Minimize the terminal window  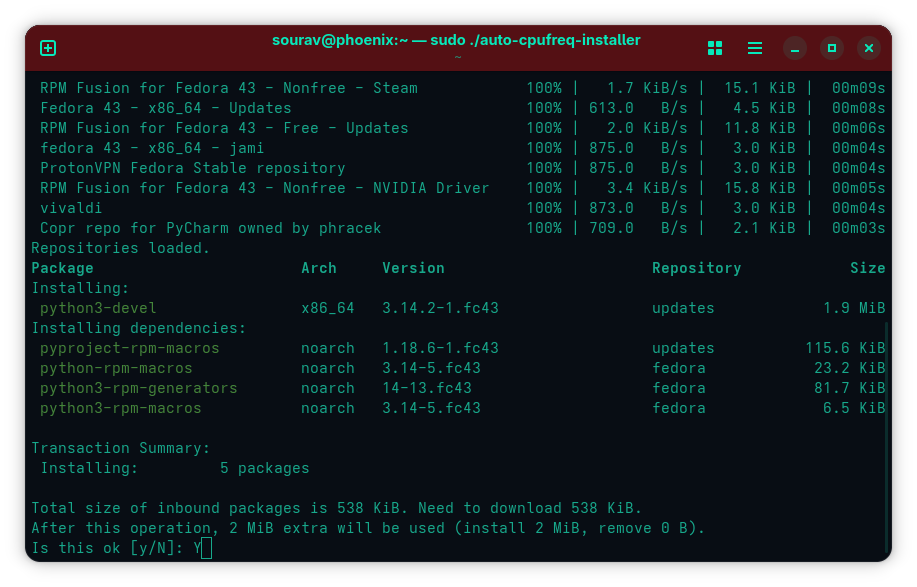click(795, 48)
